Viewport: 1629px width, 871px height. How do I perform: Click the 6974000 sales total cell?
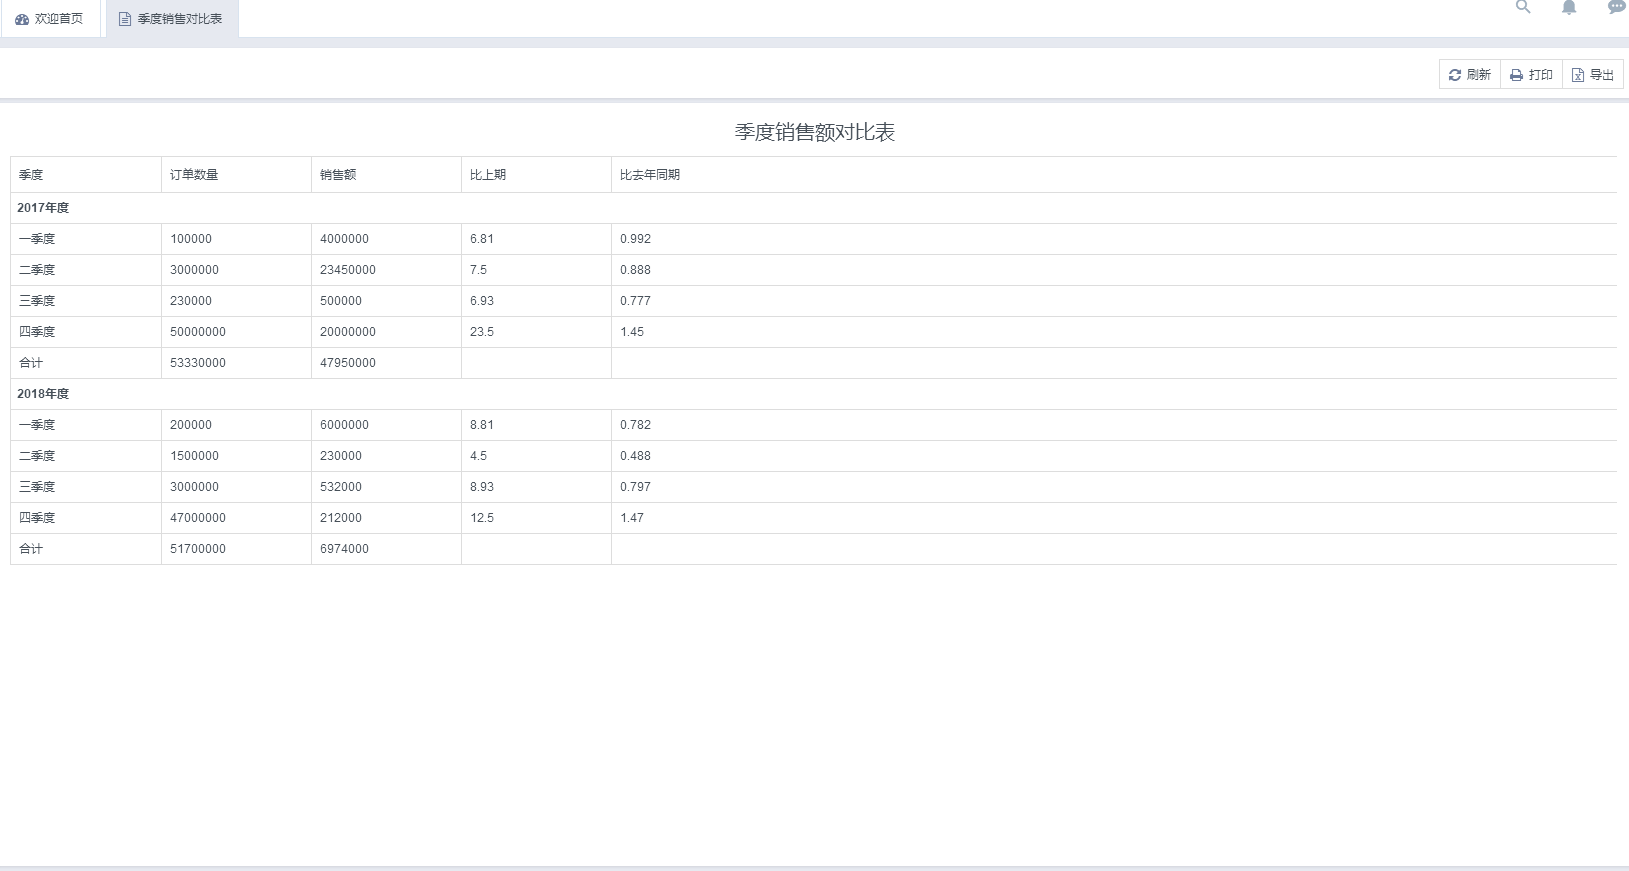[344, 549]
